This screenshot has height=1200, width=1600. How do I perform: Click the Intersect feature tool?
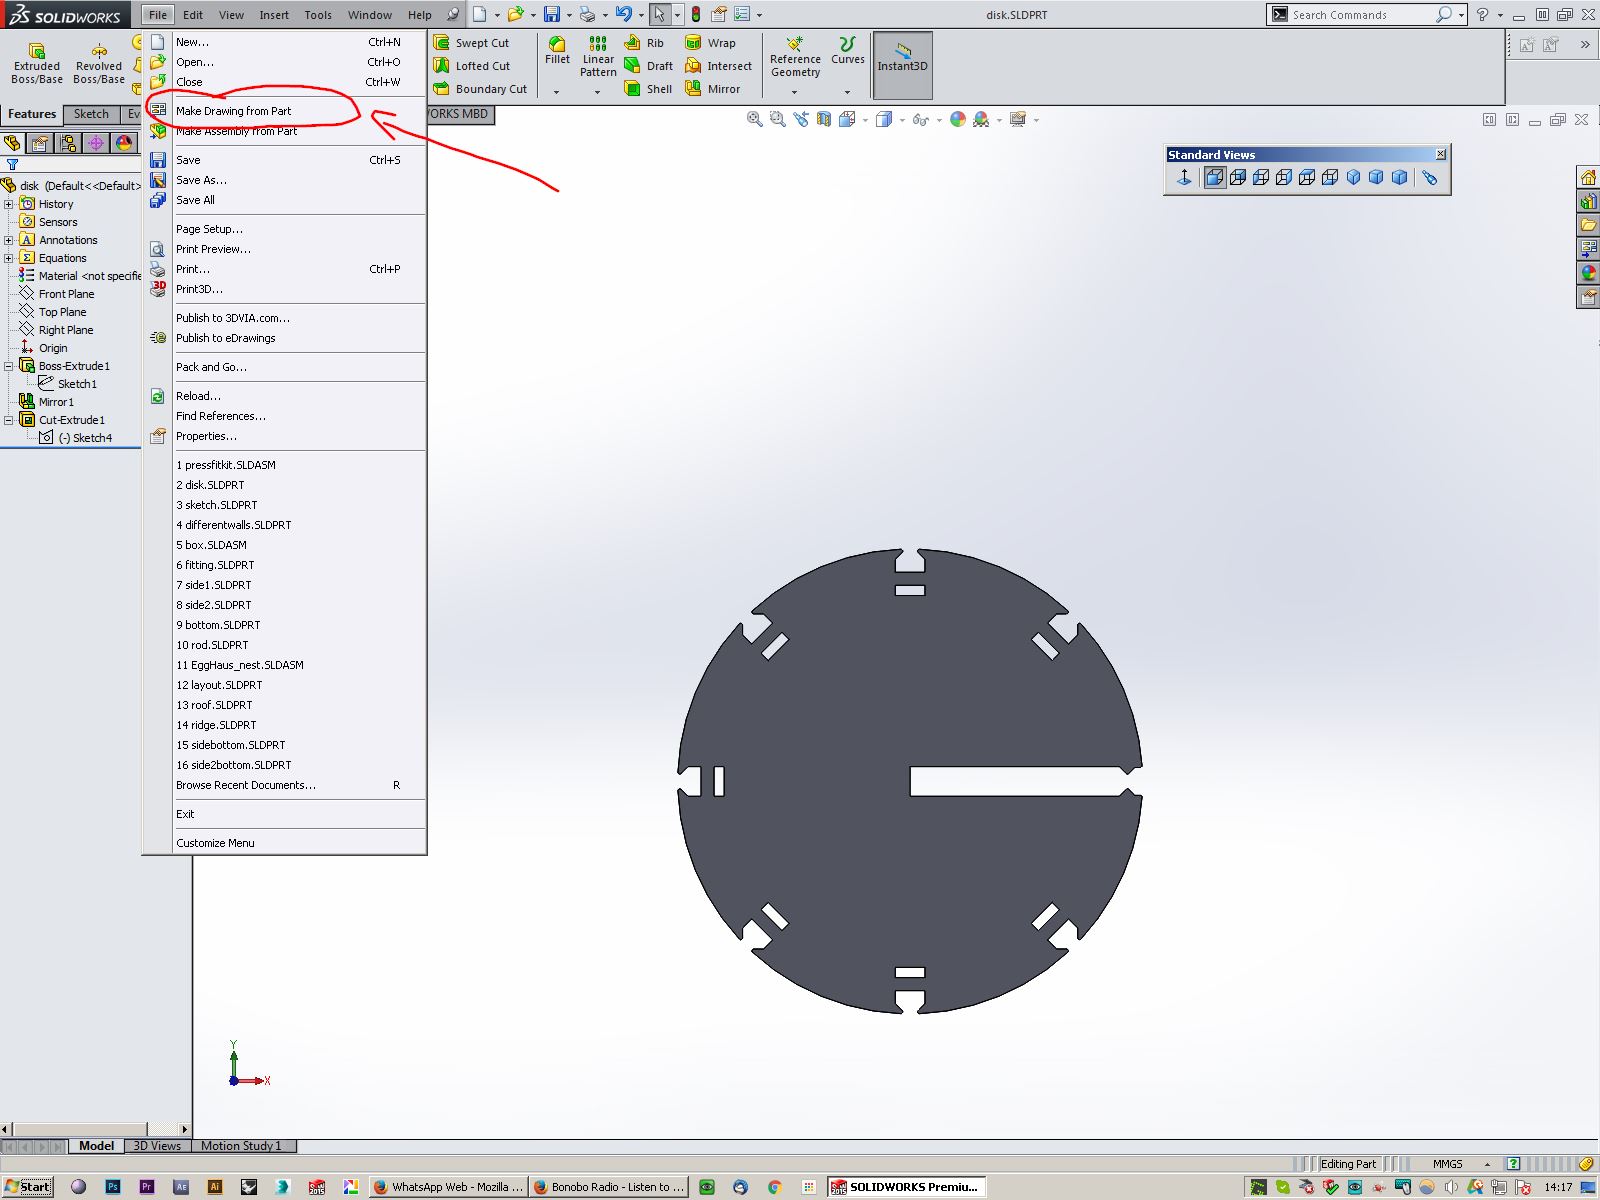718,66
